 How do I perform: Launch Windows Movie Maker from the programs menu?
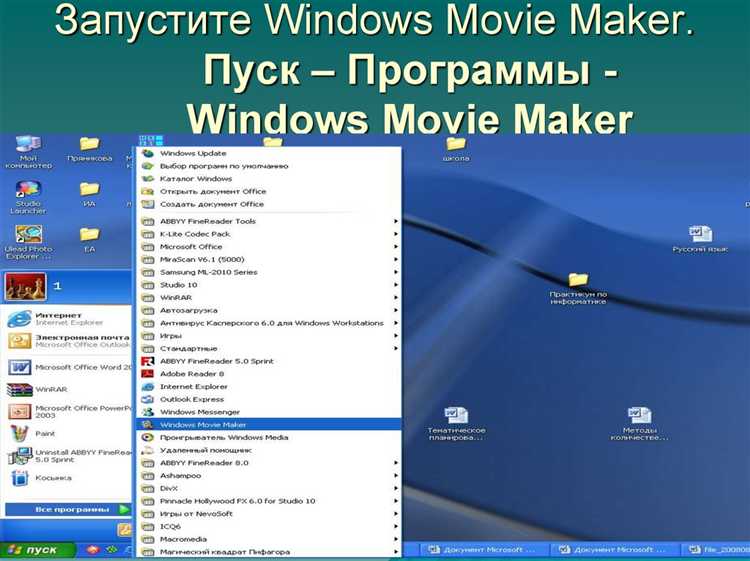point(269,425)
